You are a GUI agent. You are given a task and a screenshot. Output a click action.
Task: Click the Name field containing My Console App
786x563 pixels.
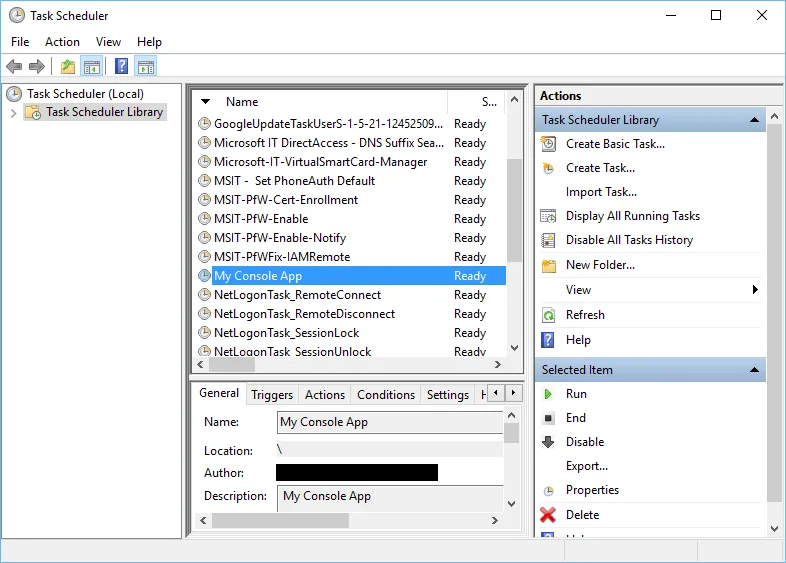coord(390,422)
